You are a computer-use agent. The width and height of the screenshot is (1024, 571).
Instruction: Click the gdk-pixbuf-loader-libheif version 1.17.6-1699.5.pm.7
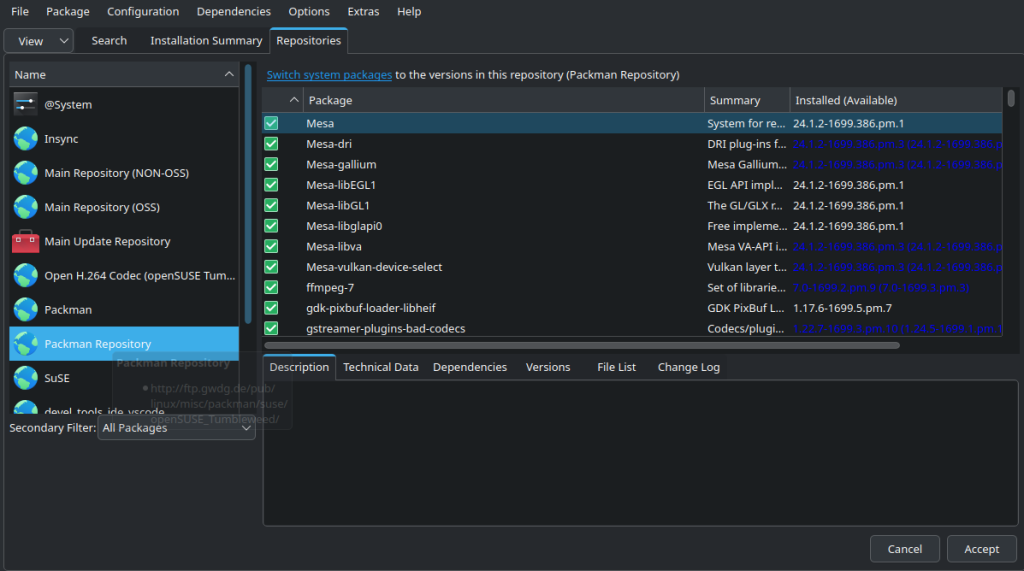click(842, 308)
